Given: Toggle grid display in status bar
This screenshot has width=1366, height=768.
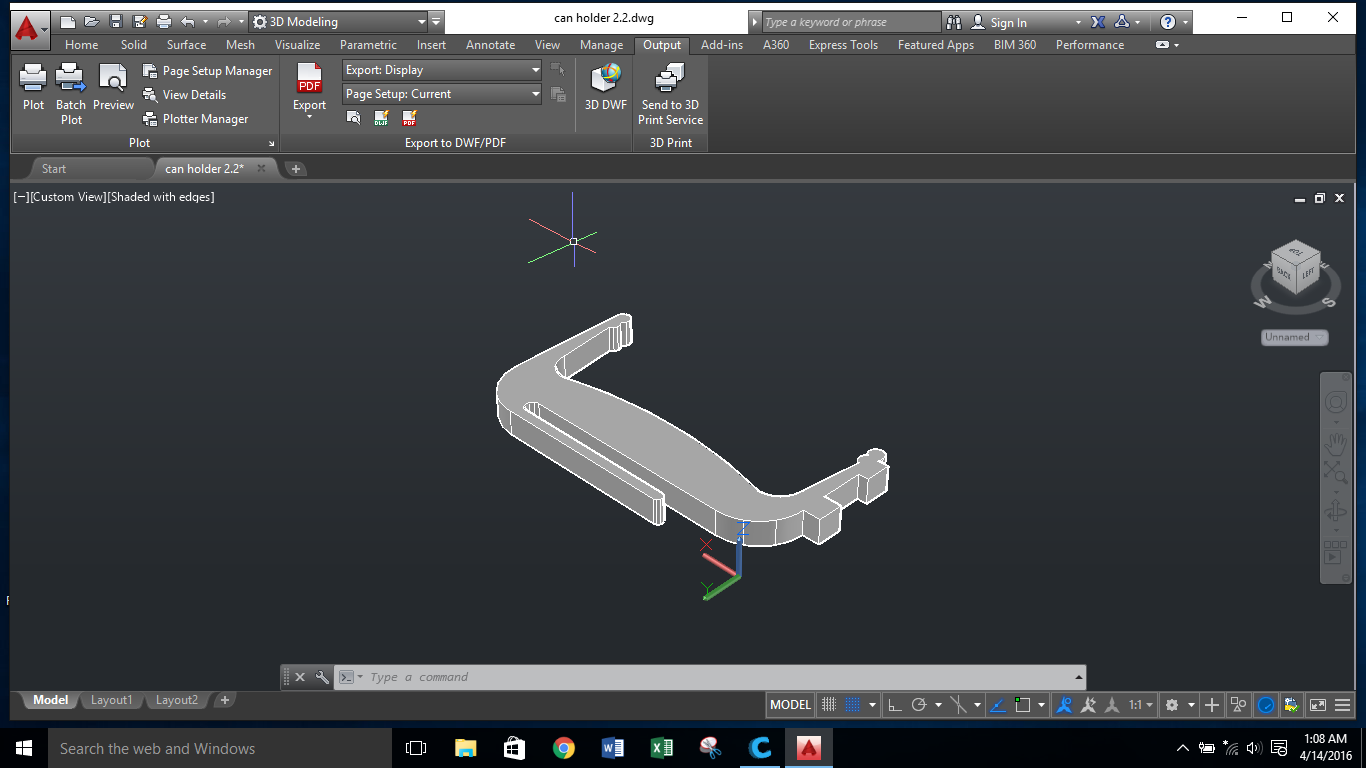Looking at the screenshot, I should 828,705.
